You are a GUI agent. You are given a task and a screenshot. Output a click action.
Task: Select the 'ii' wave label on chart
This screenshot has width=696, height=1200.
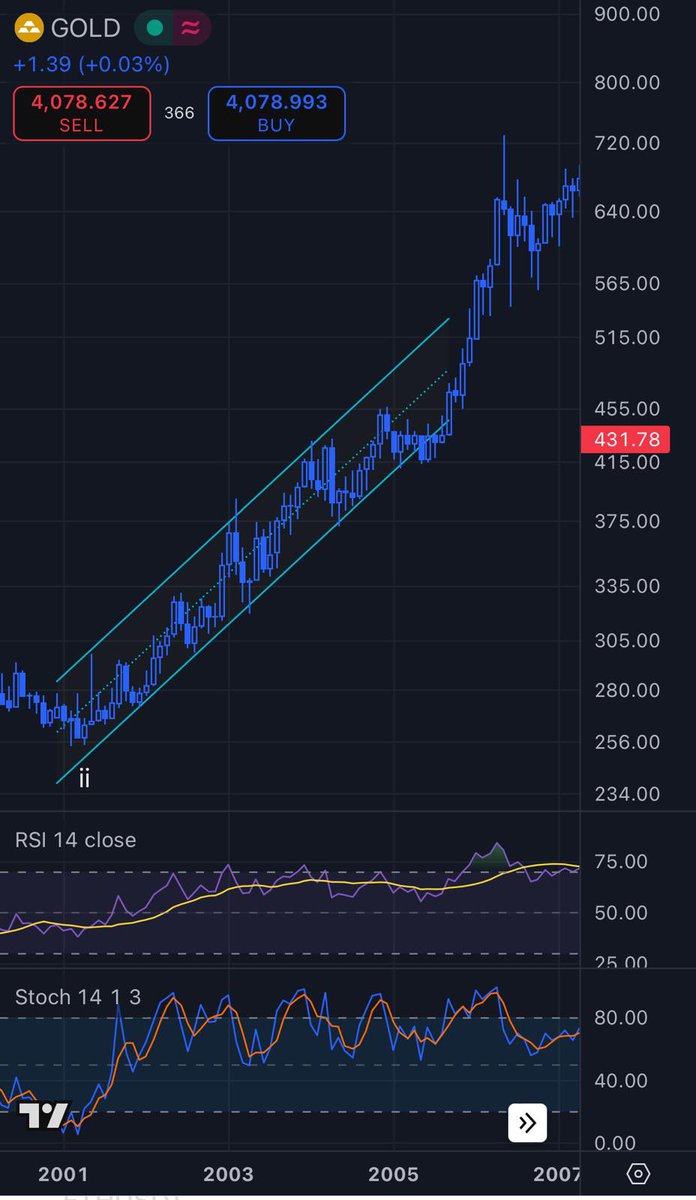(x=84, y=778)
